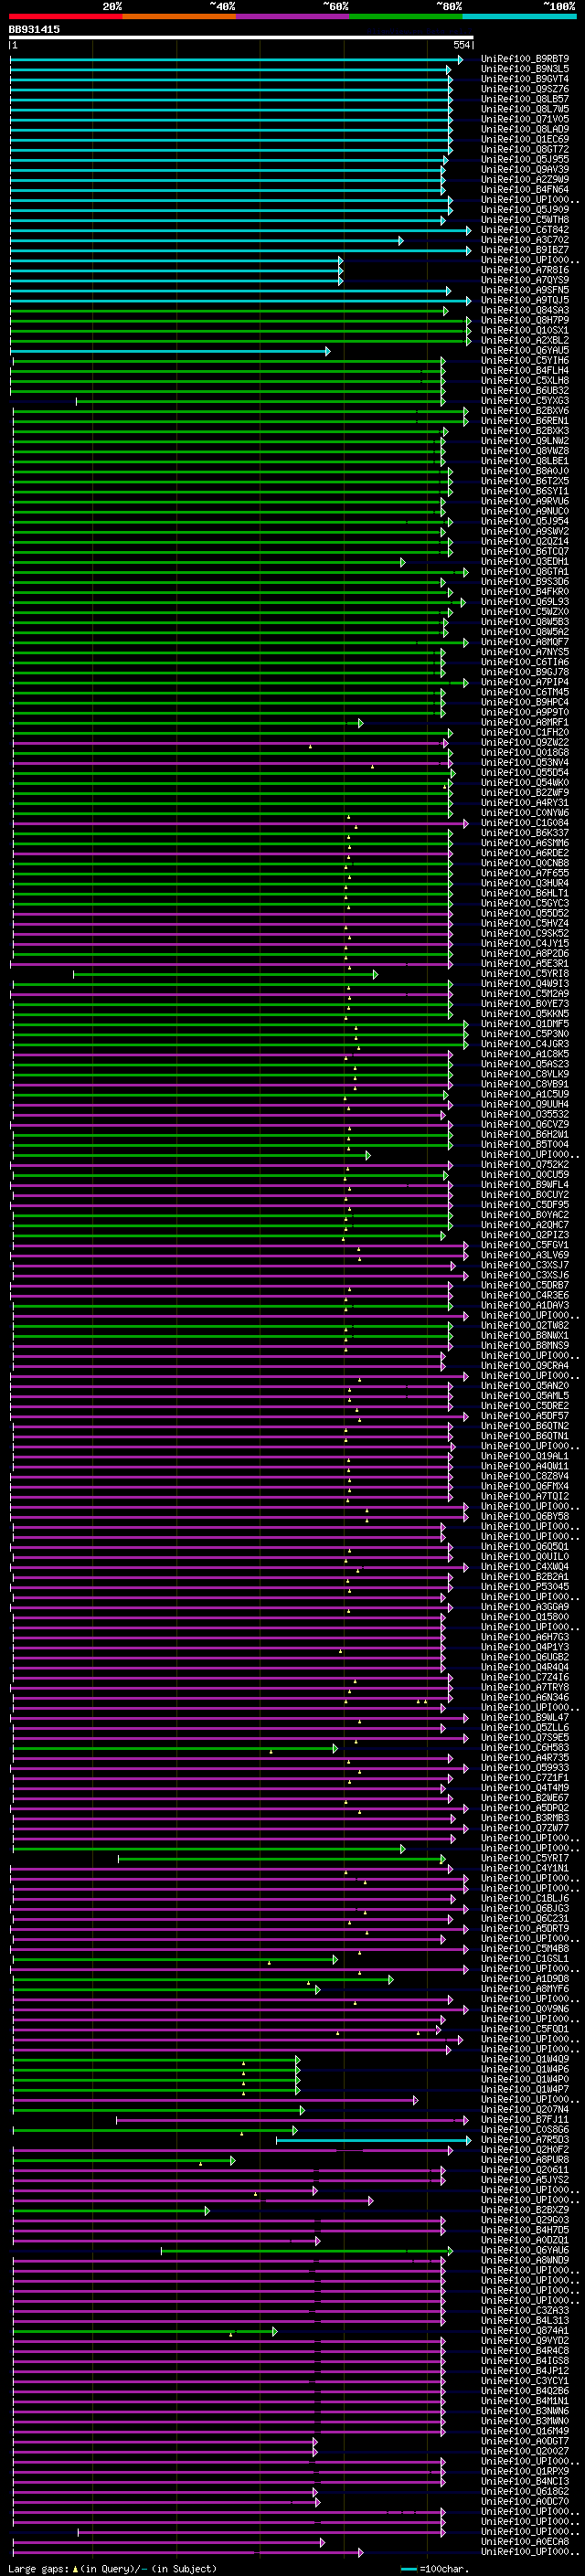Click the UniRef100_B7FJ11 hit label

(525, 2119)
